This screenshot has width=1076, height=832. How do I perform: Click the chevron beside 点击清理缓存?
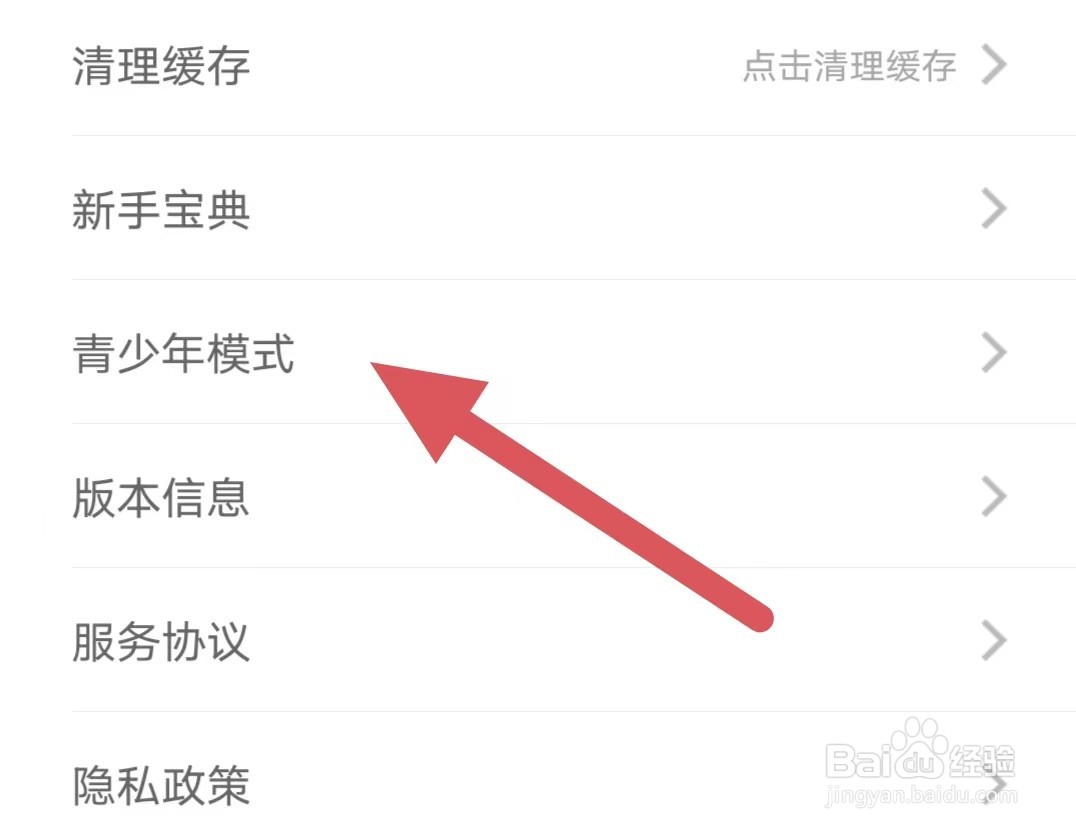pyautogui.click(x=994, y=65)
